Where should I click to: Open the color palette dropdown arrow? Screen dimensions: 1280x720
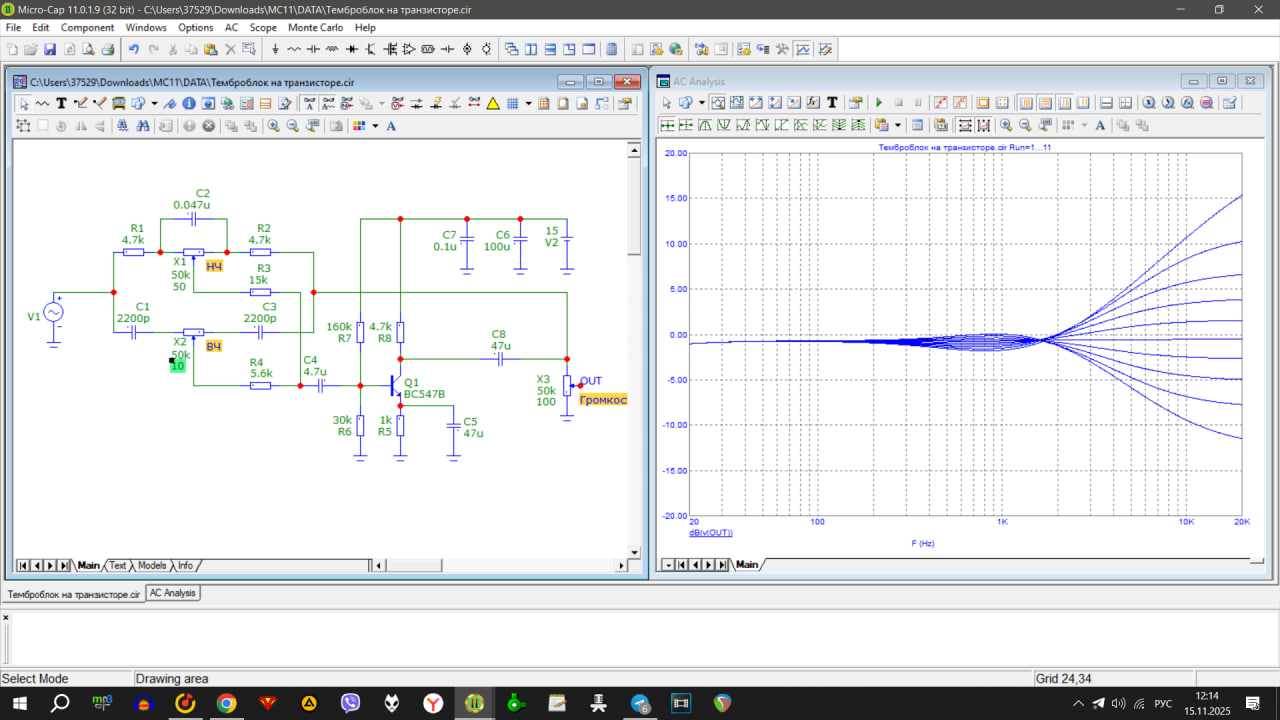(375, 126)
